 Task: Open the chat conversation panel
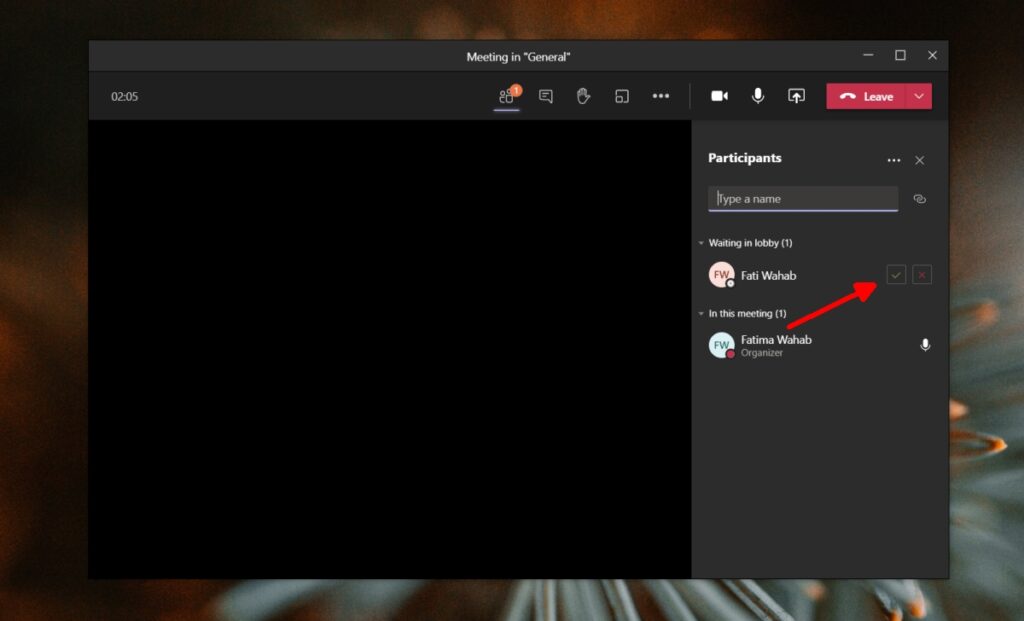545,96
